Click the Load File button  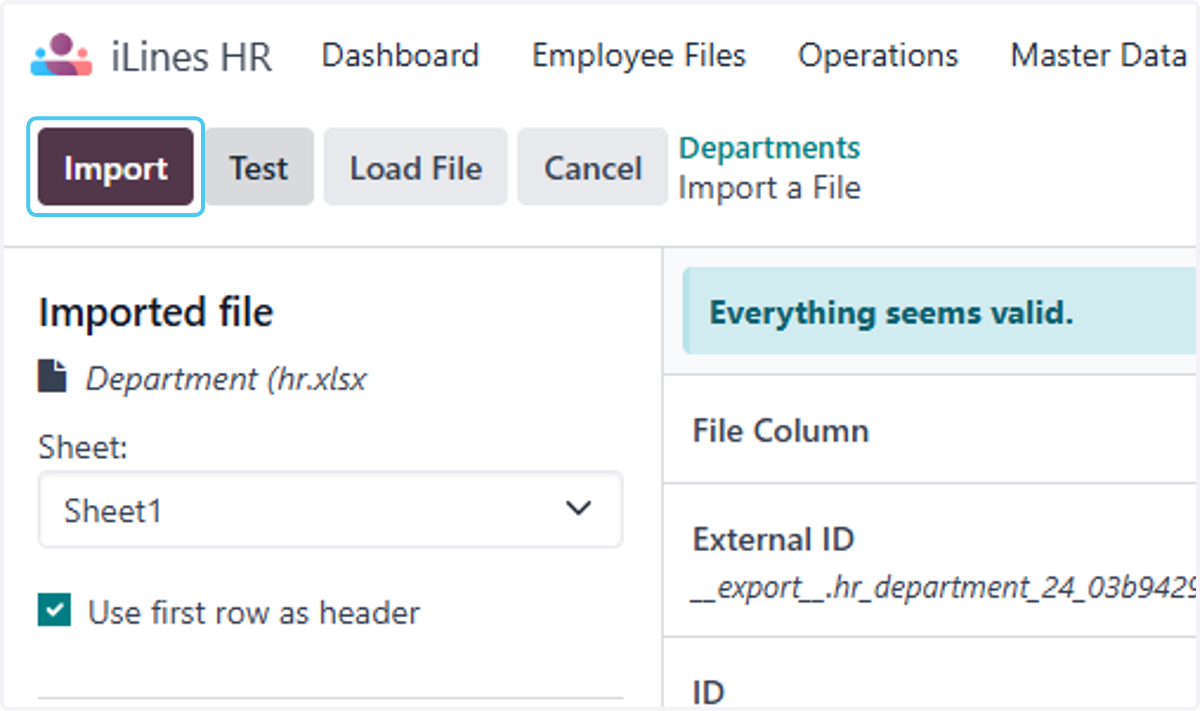(415, 167)
